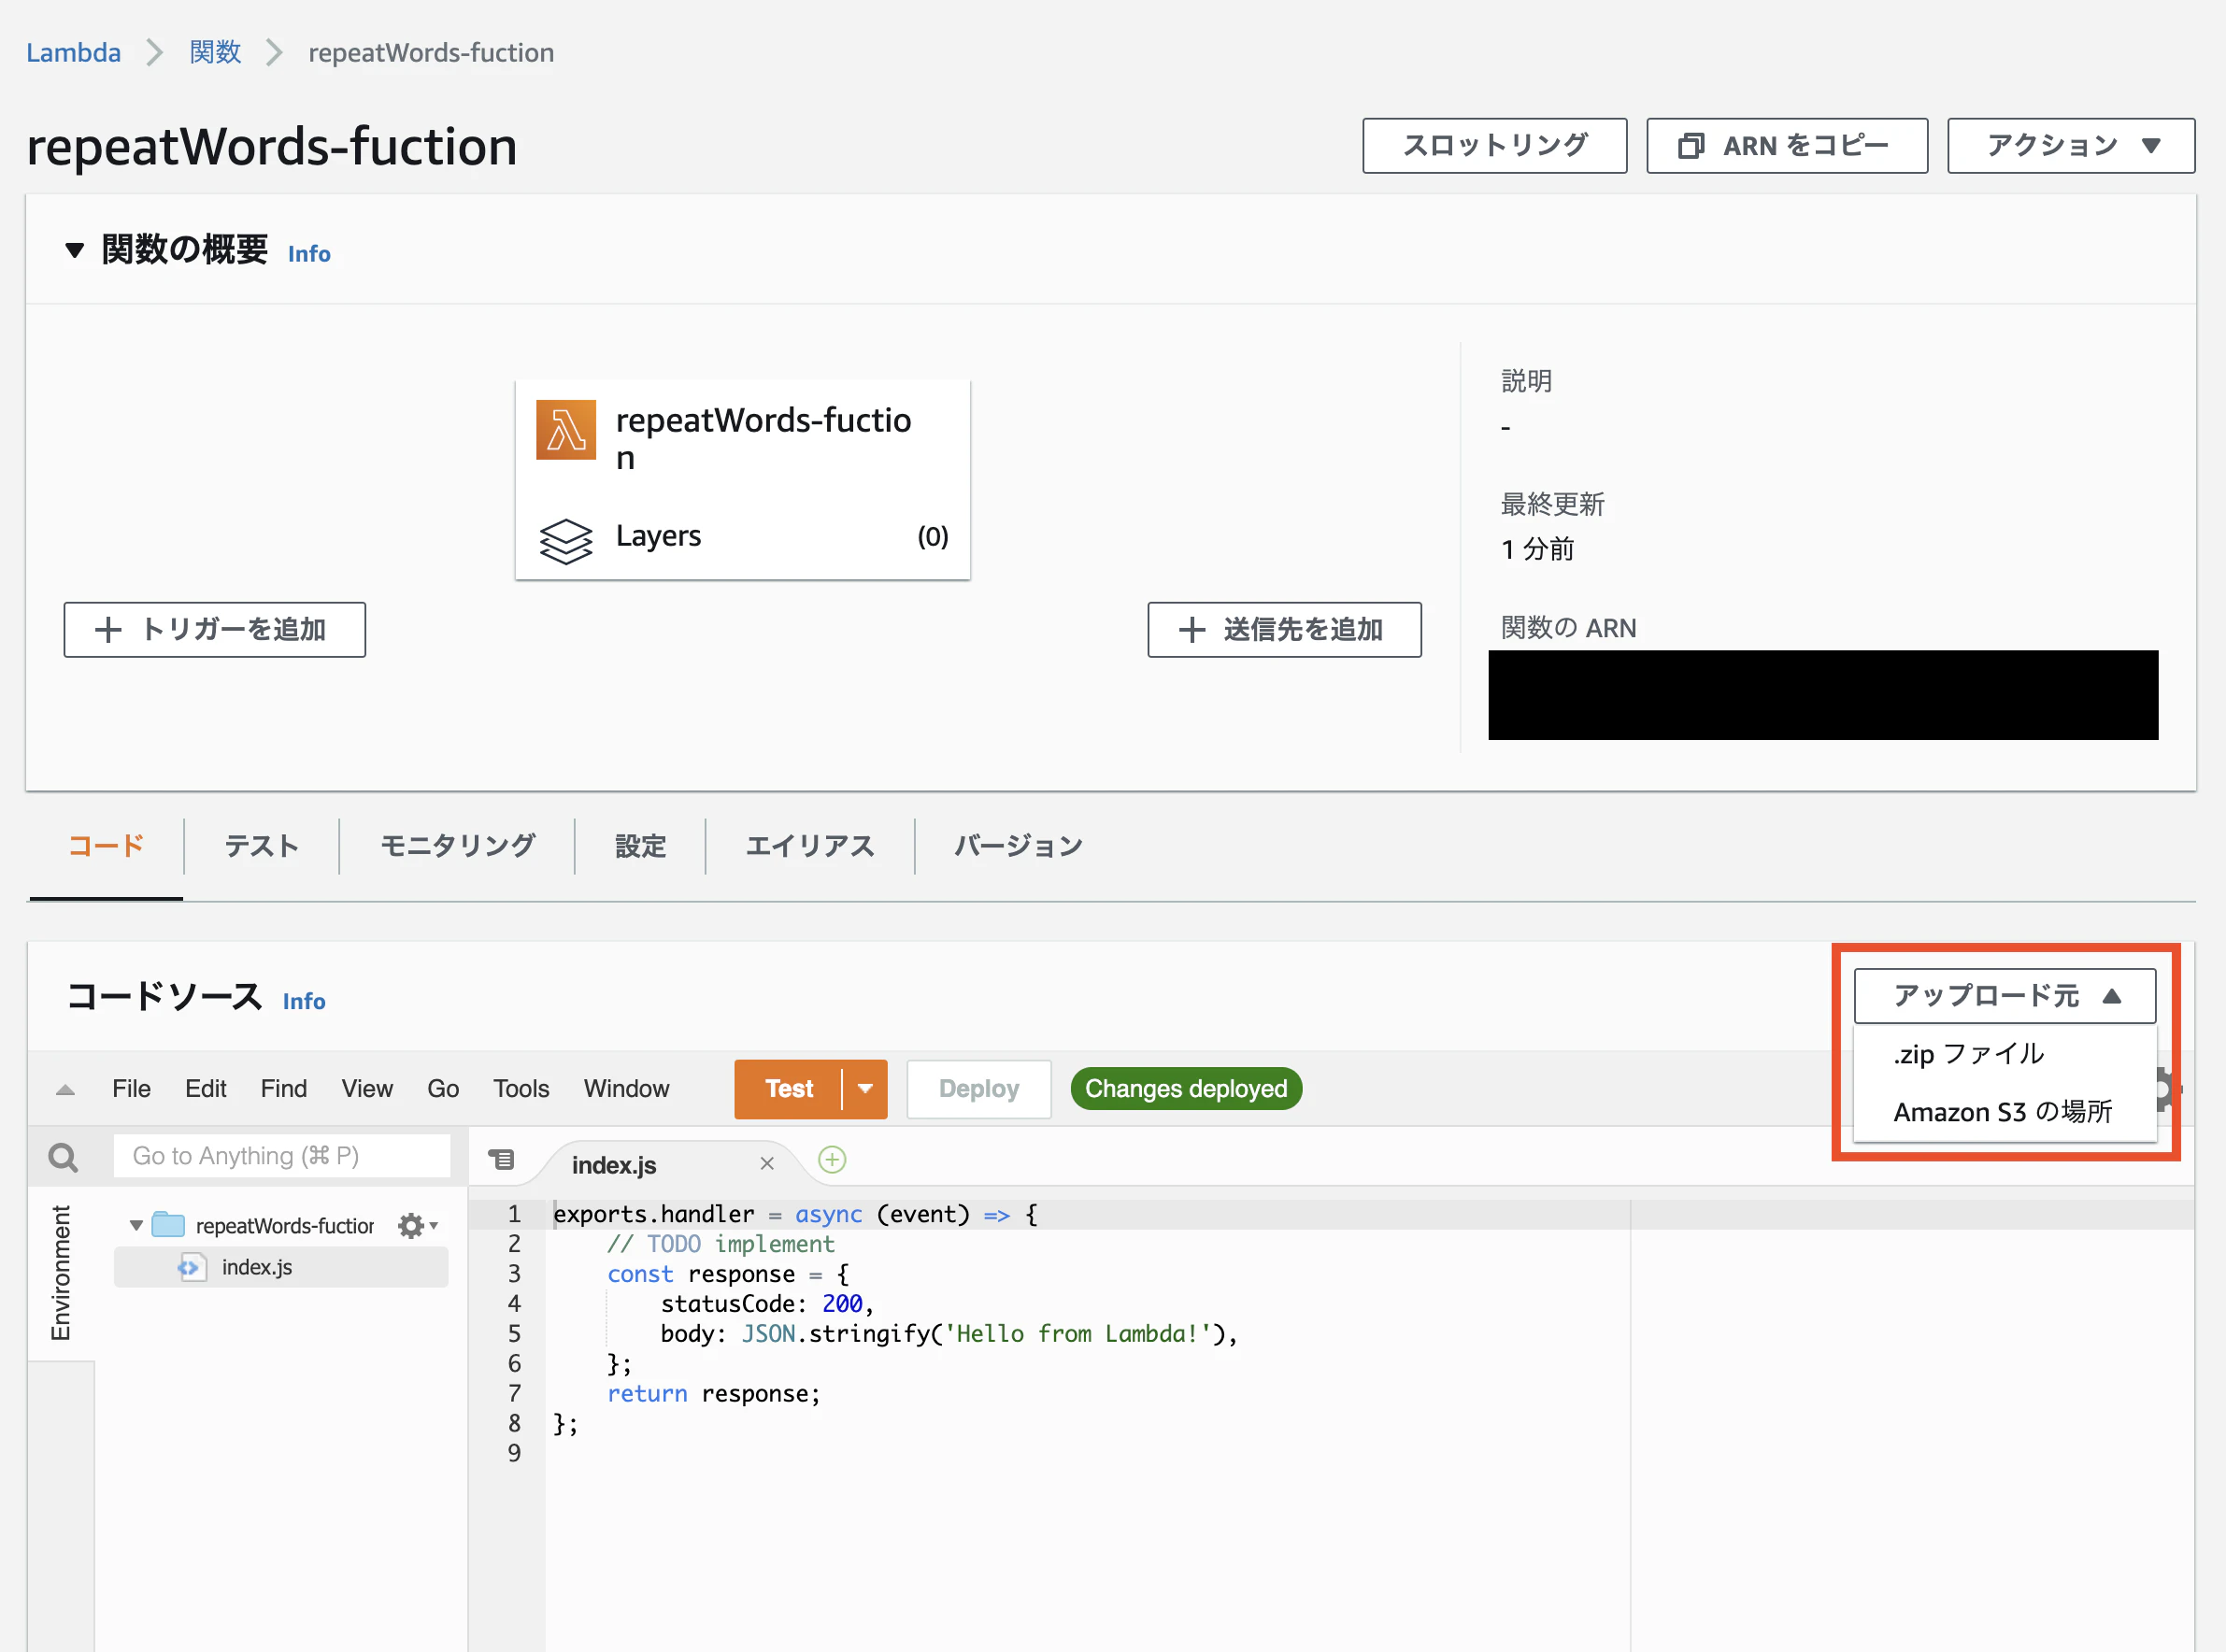The height and width of the screenshot is (1652, 2226).
Task: Click Layers row in the function card
Action: (x=743, y=537)
